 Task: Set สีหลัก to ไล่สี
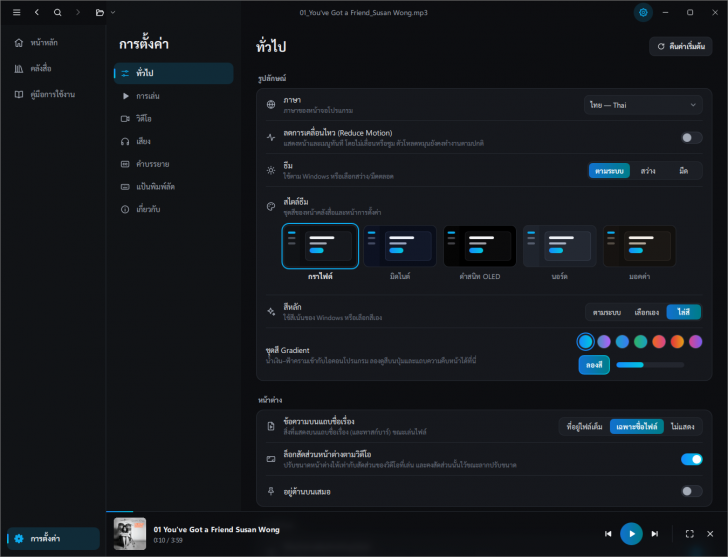click(683, 312)
